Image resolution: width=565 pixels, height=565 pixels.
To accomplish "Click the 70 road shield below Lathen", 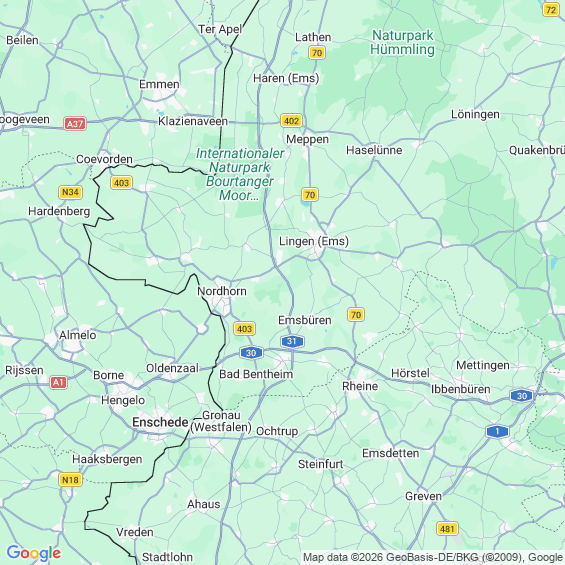I will click(x=317, y=53).
